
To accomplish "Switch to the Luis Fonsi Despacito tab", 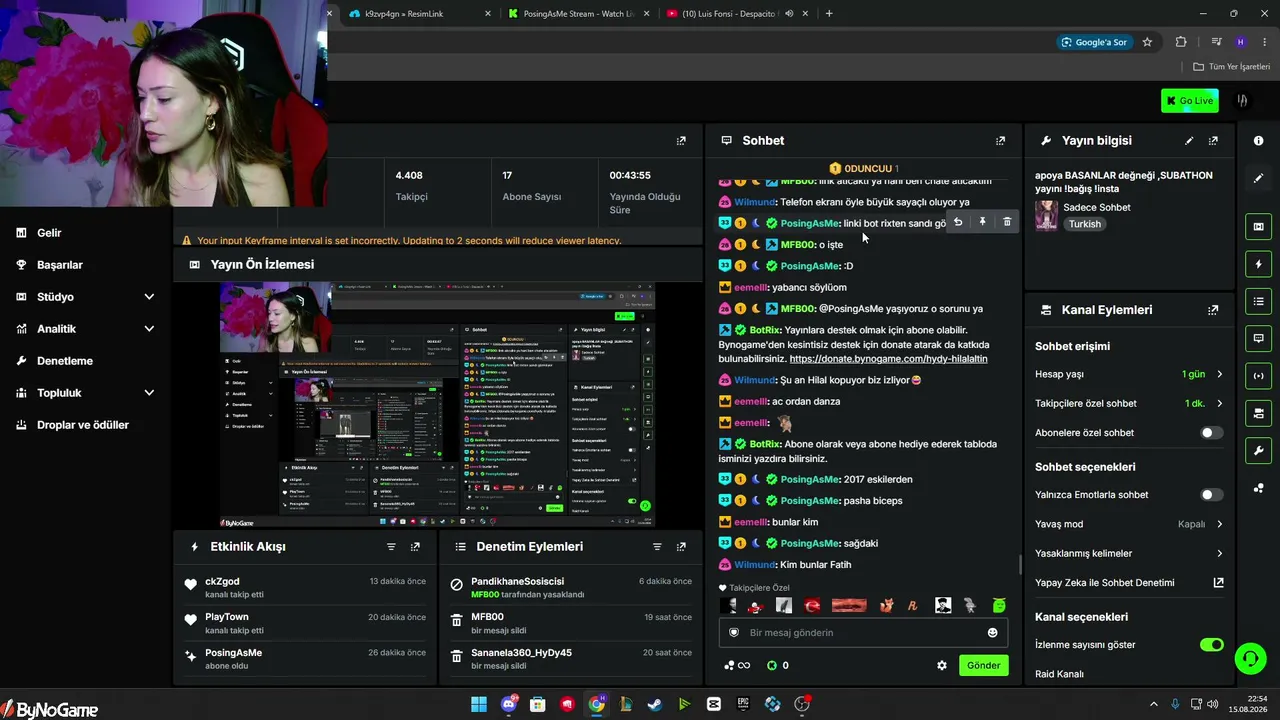I will click(x=736, y=14).
